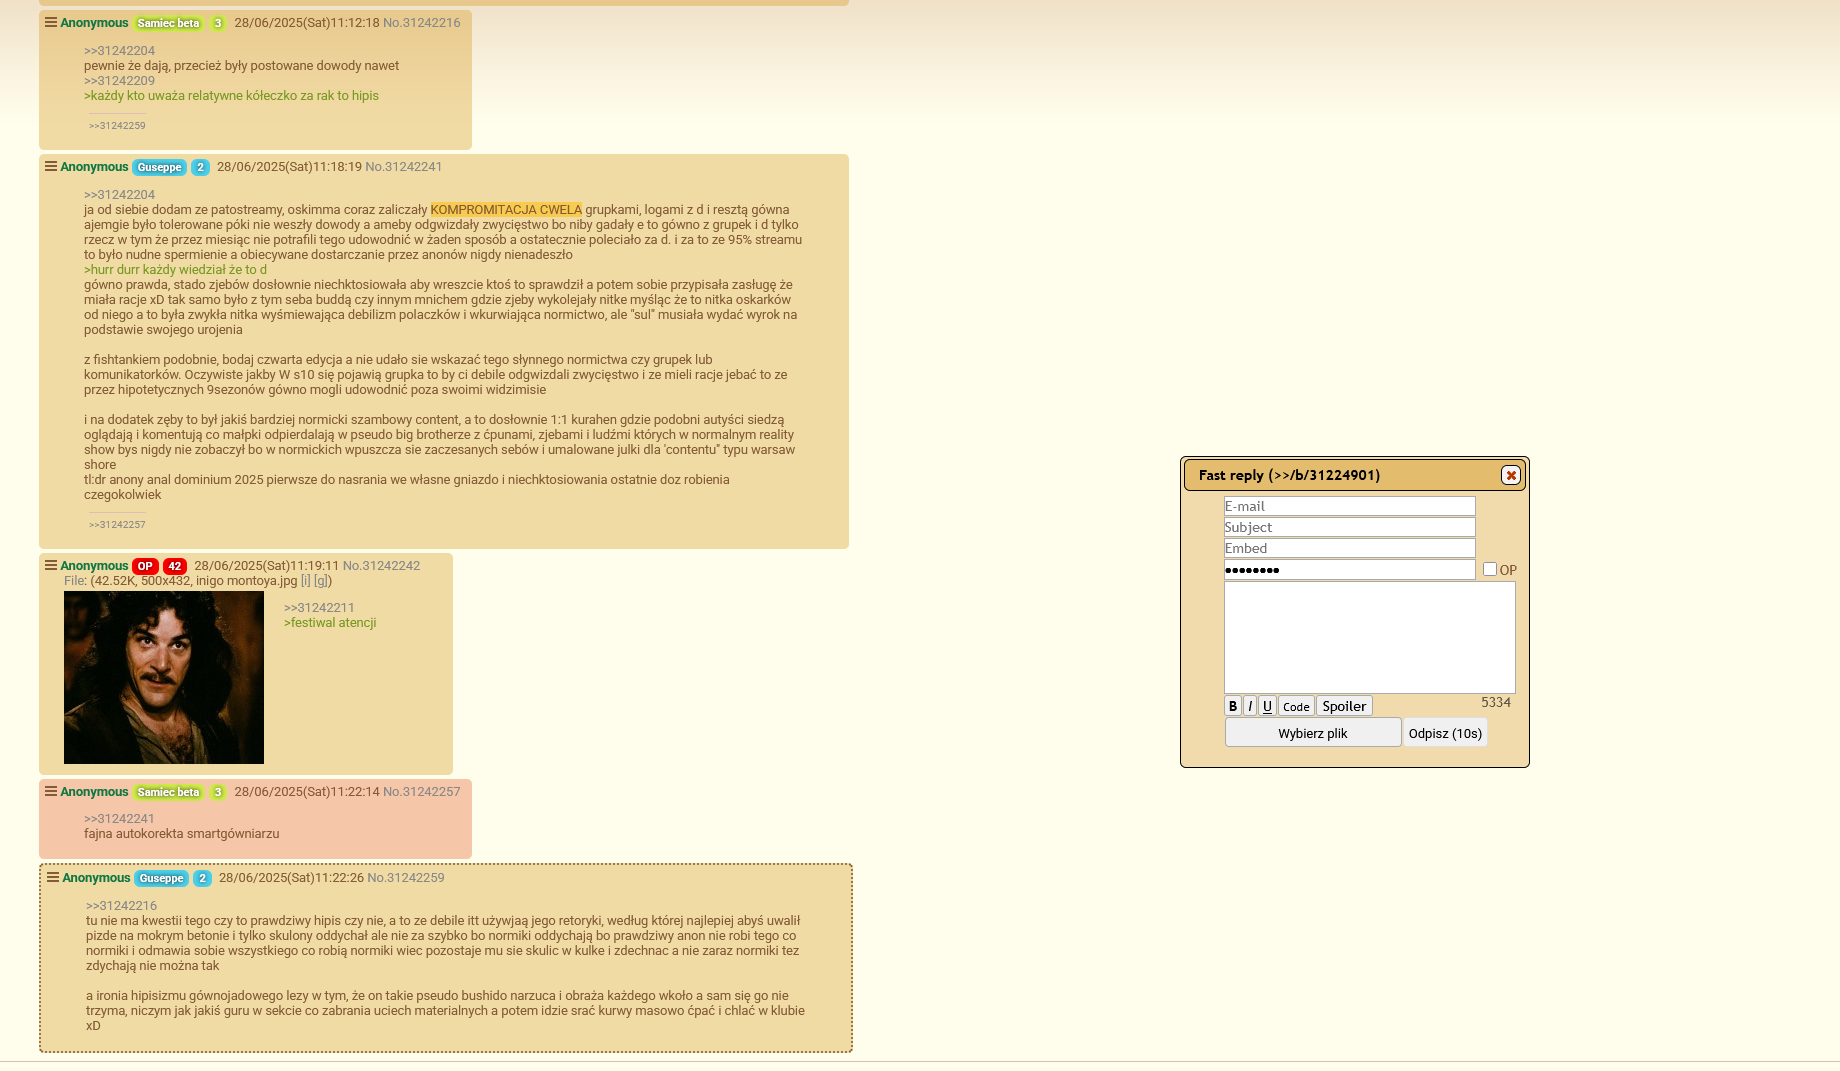Click post number No.31242241
Viewport: 1840px width, 1071px height.
(x=404, y=167)
